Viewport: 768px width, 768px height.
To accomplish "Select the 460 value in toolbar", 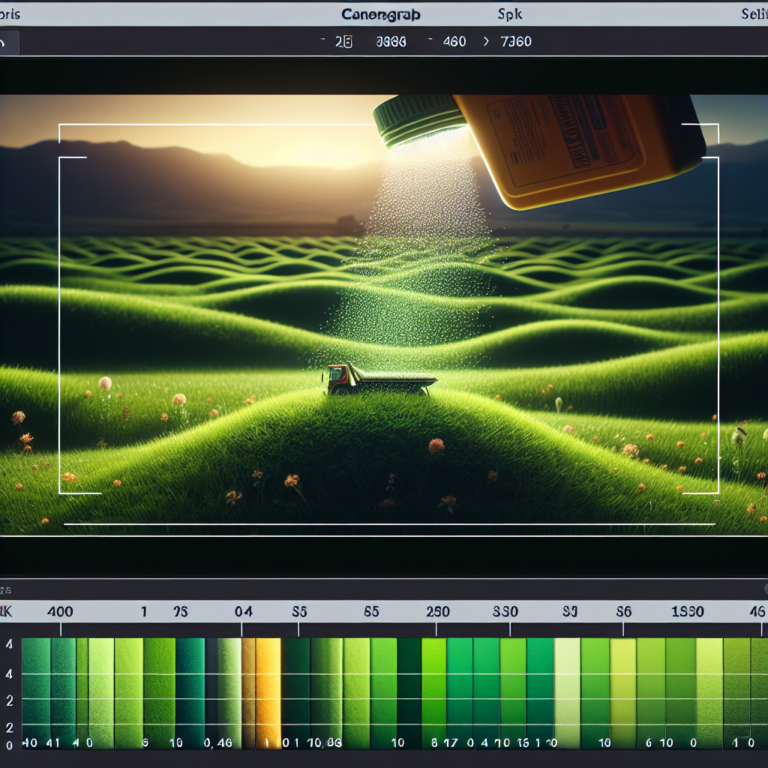I will [454, 42].
